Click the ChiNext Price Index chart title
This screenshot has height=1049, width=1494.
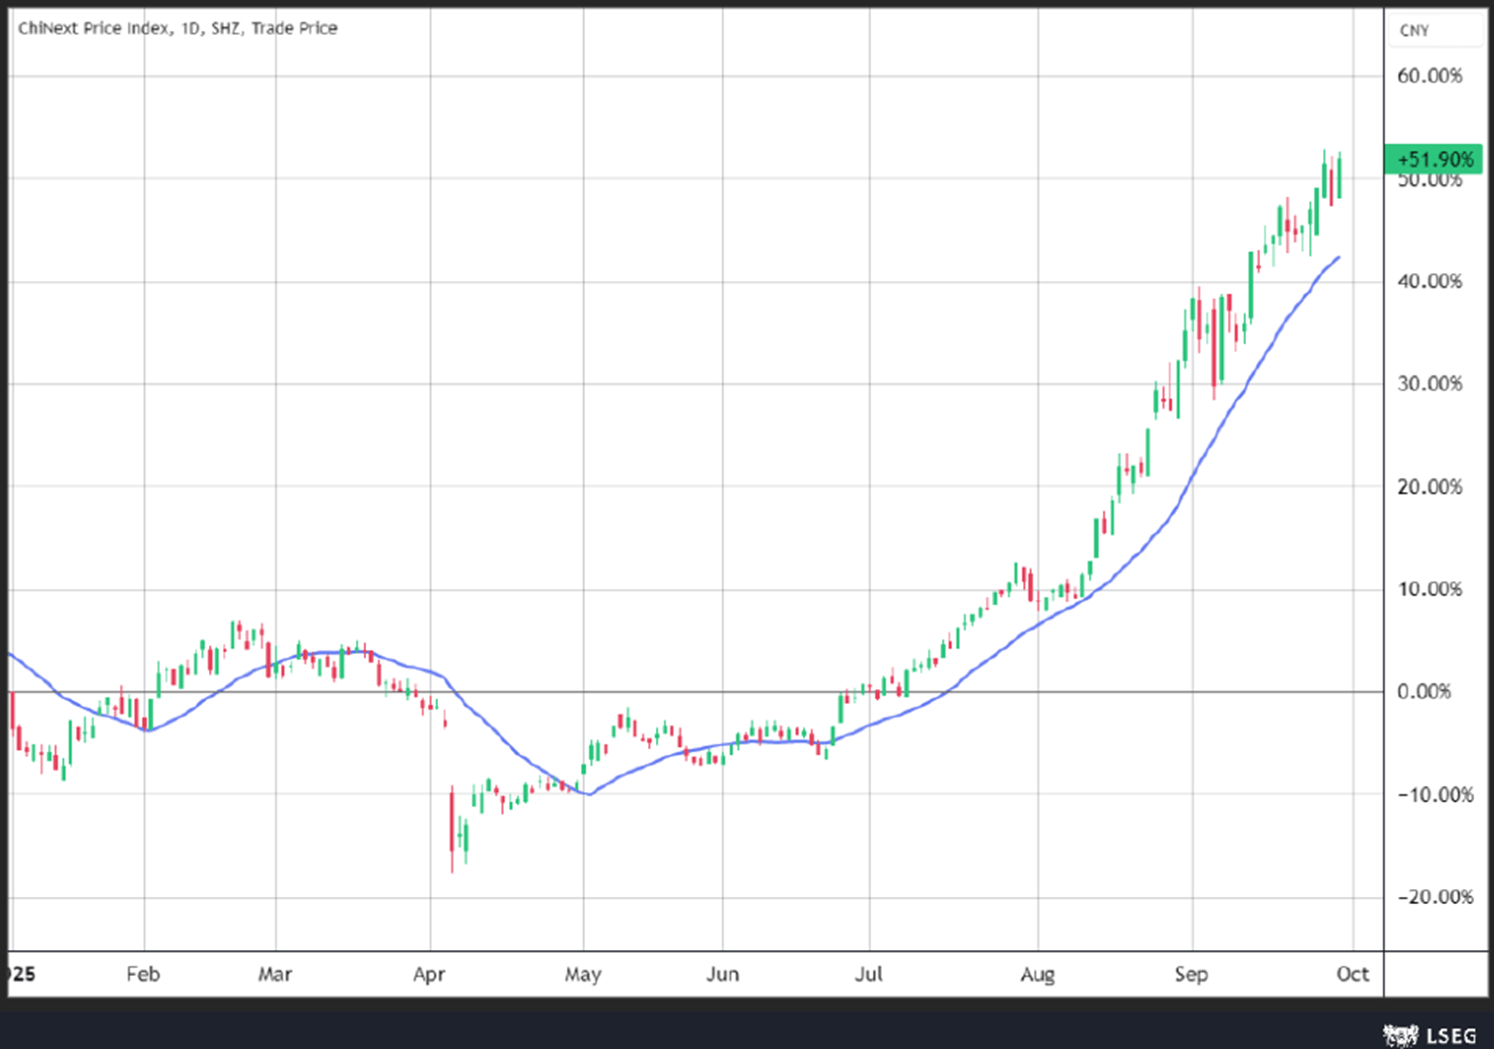tap(178, 28)
